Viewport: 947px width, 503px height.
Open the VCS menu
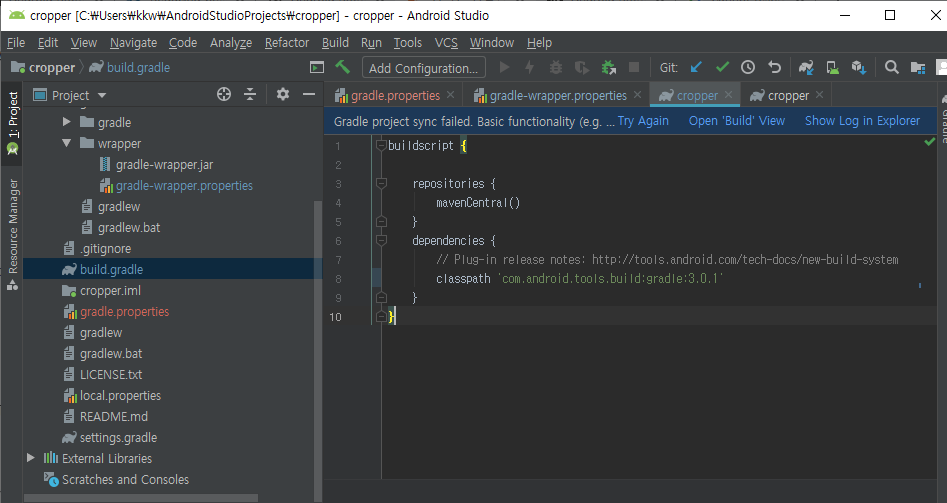click(x=446, y=42)
